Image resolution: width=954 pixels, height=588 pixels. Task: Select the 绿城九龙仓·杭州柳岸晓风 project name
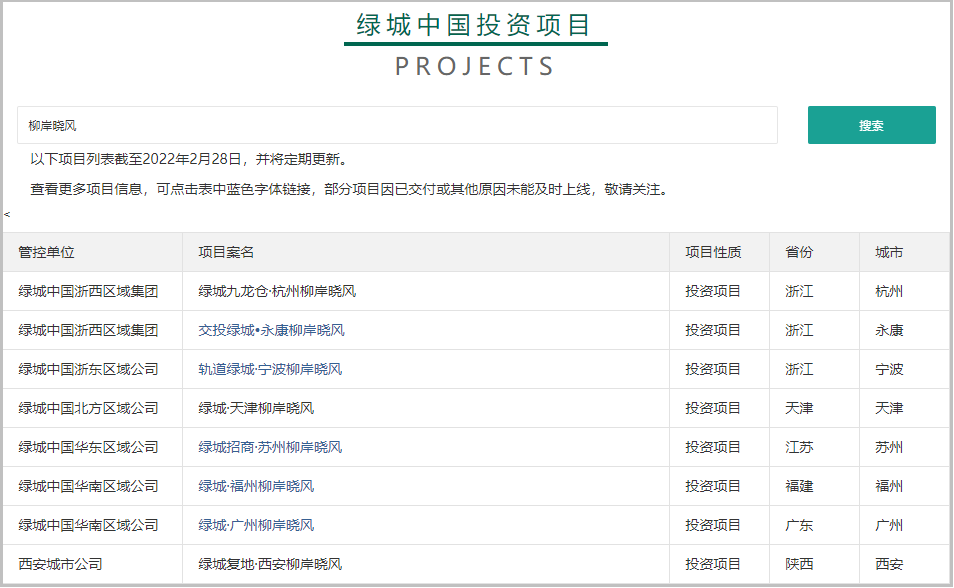pos(277,292)
